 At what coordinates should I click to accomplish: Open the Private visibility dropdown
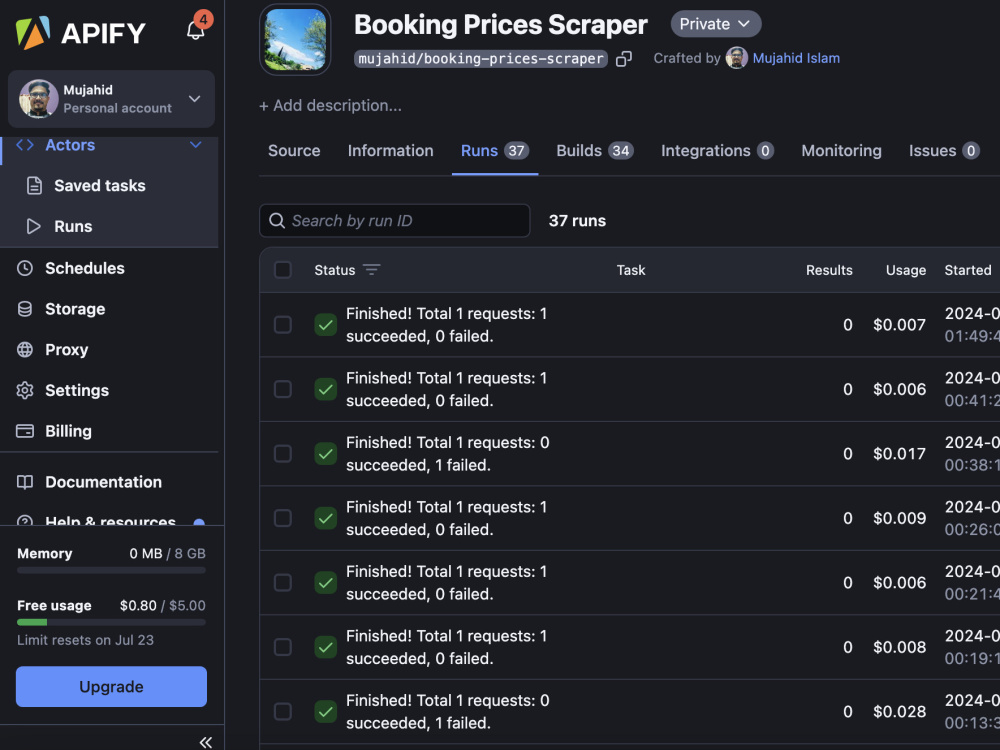(716, 24)
